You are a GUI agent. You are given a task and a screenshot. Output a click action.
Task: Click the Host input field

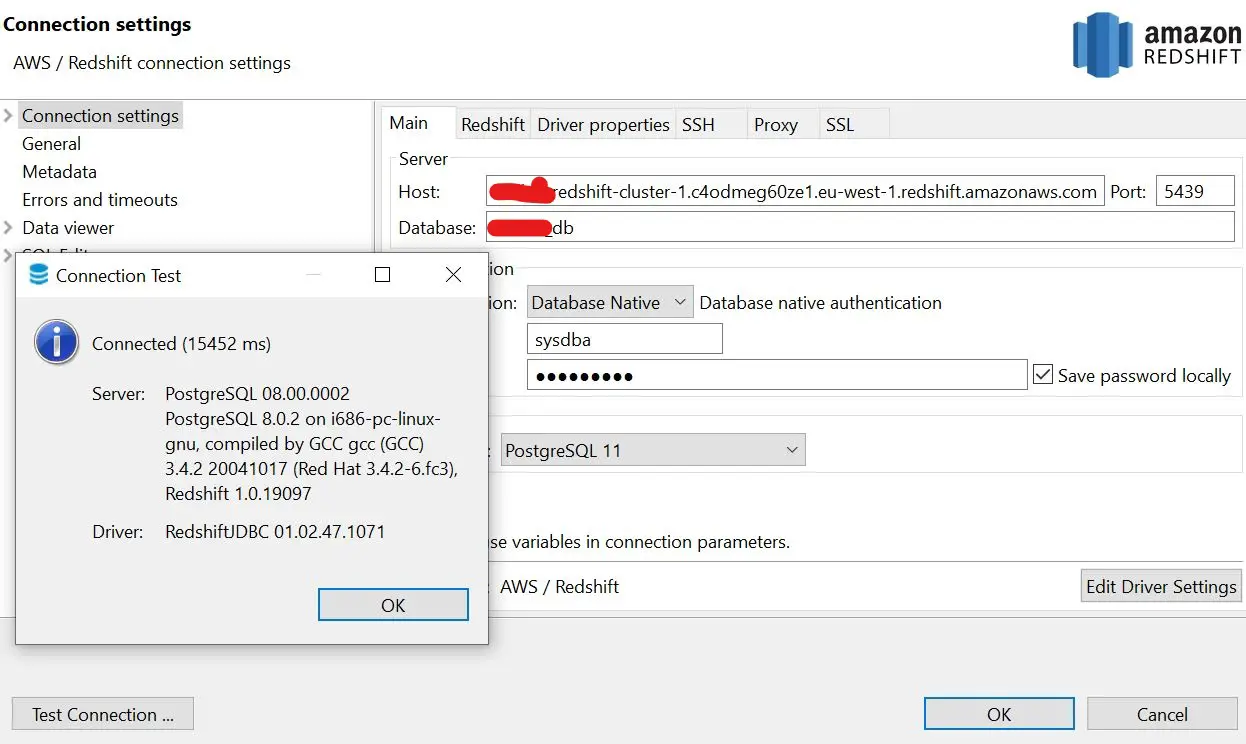click(795, 192)
